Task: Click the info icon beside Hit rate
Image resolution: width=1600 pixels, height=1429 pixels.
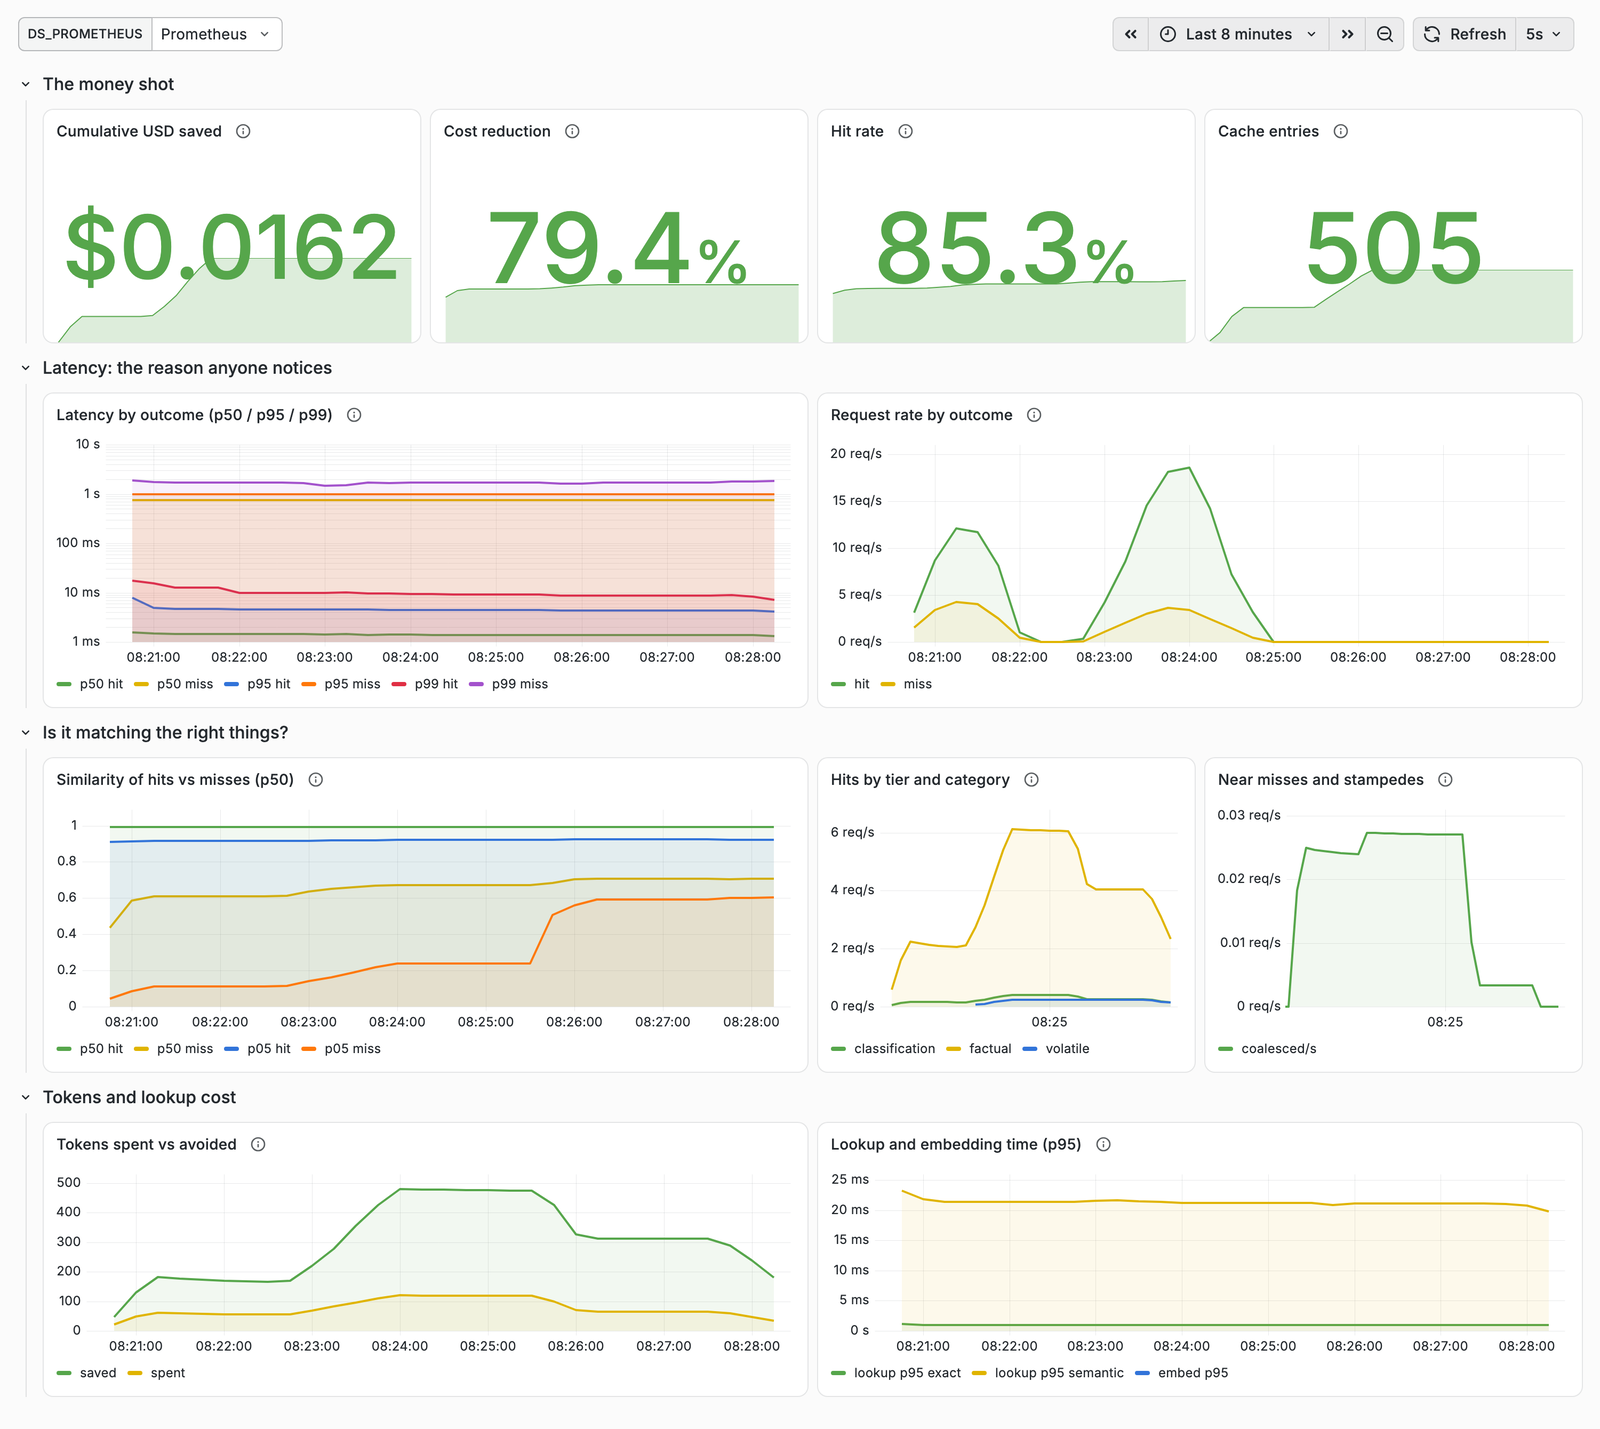Action: (905, 131)
